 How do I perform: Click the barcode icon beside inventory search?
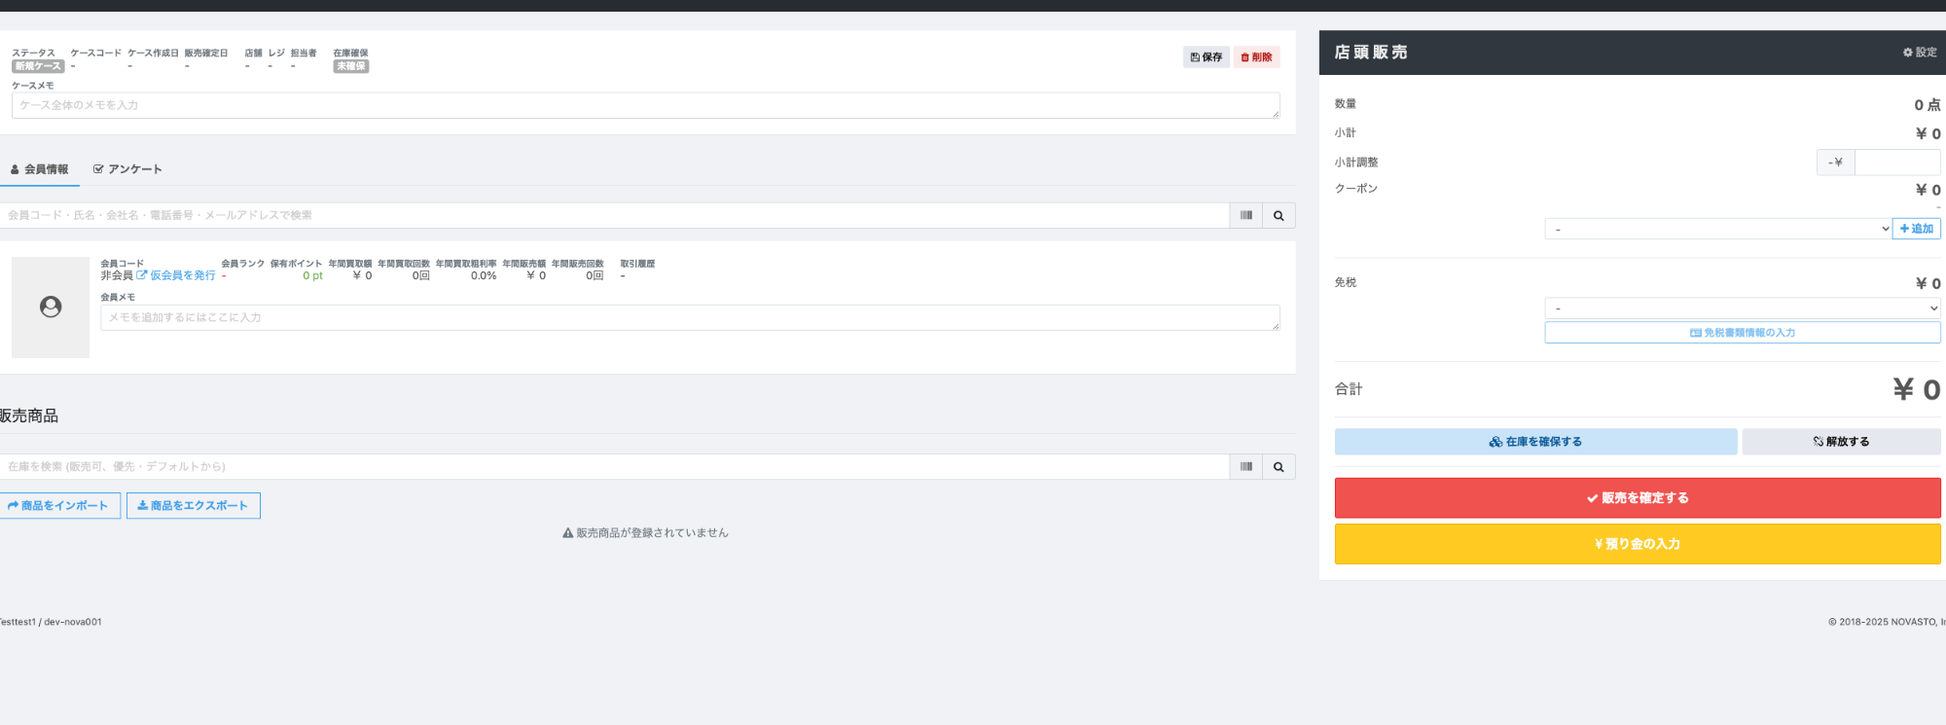coord(1246,466)
